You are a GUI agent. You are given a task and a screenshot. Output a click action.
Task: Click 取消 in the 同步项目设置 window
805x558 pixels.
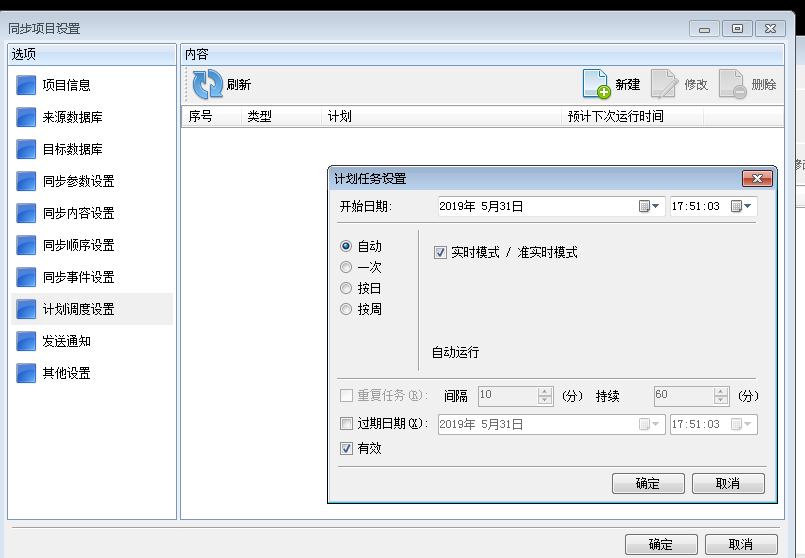pos(741,544)
